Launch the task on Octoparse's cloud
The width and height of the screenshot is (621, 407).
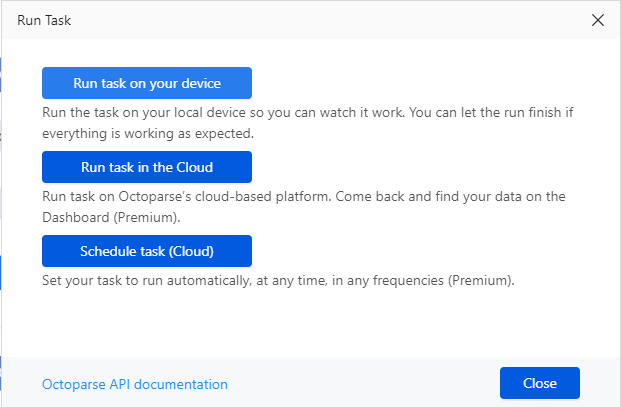[146, 167]
